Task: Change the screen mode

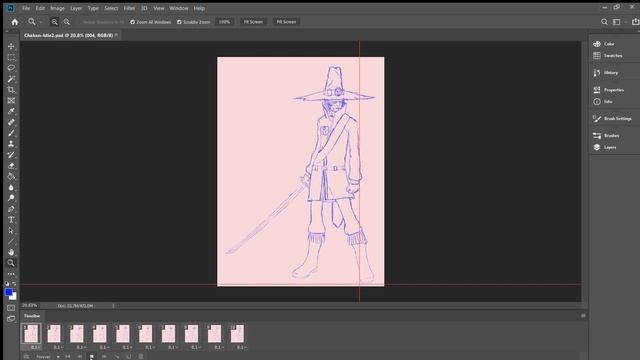Action: (x=11, y=318)
